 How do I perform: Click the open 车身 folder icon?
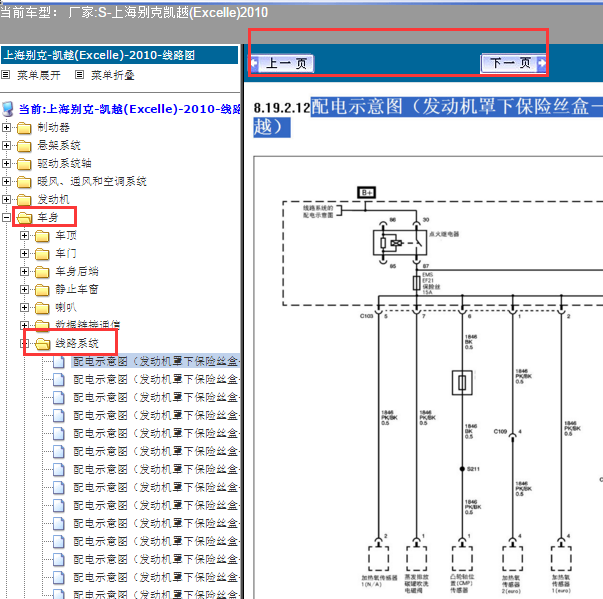pyautogui.click(x=24, y=218)
